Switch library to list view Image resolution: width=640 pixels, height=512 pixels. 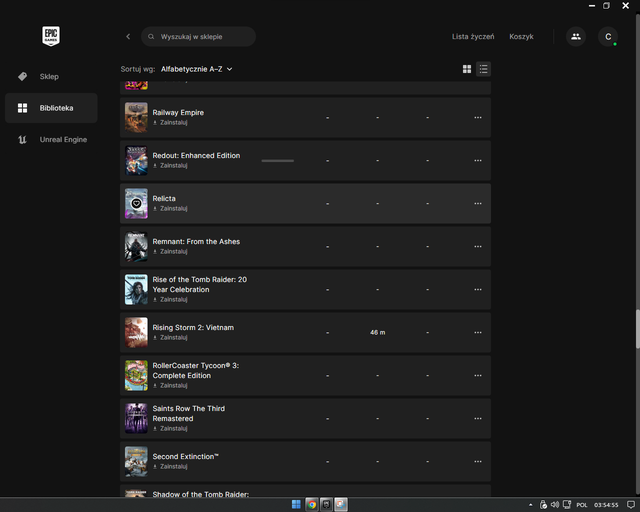pos(483,69)
